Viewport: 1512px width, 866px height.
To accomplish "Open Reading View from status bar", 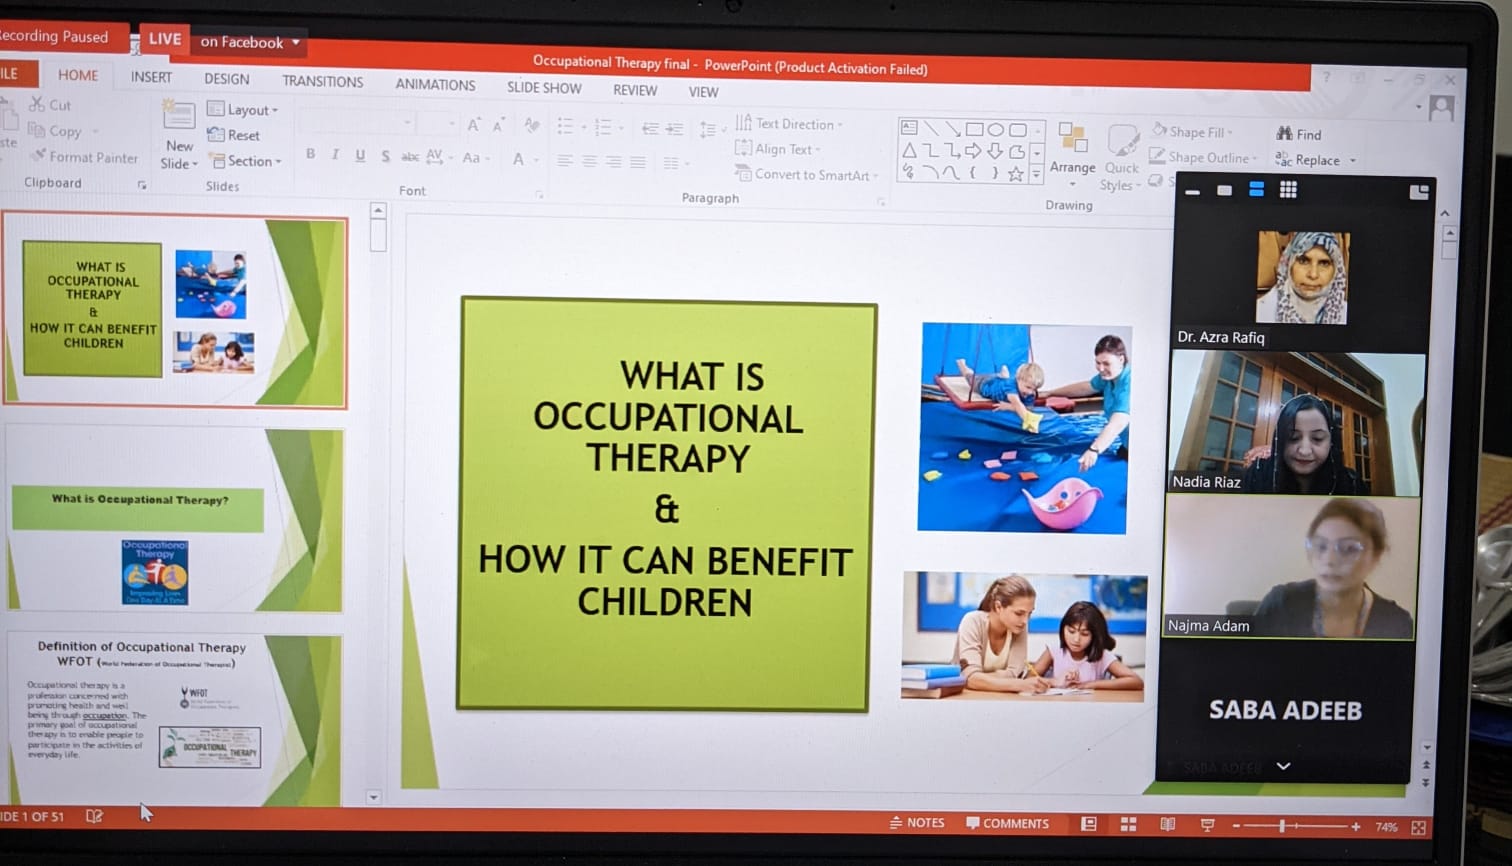I will click(x=1167, y=824).
